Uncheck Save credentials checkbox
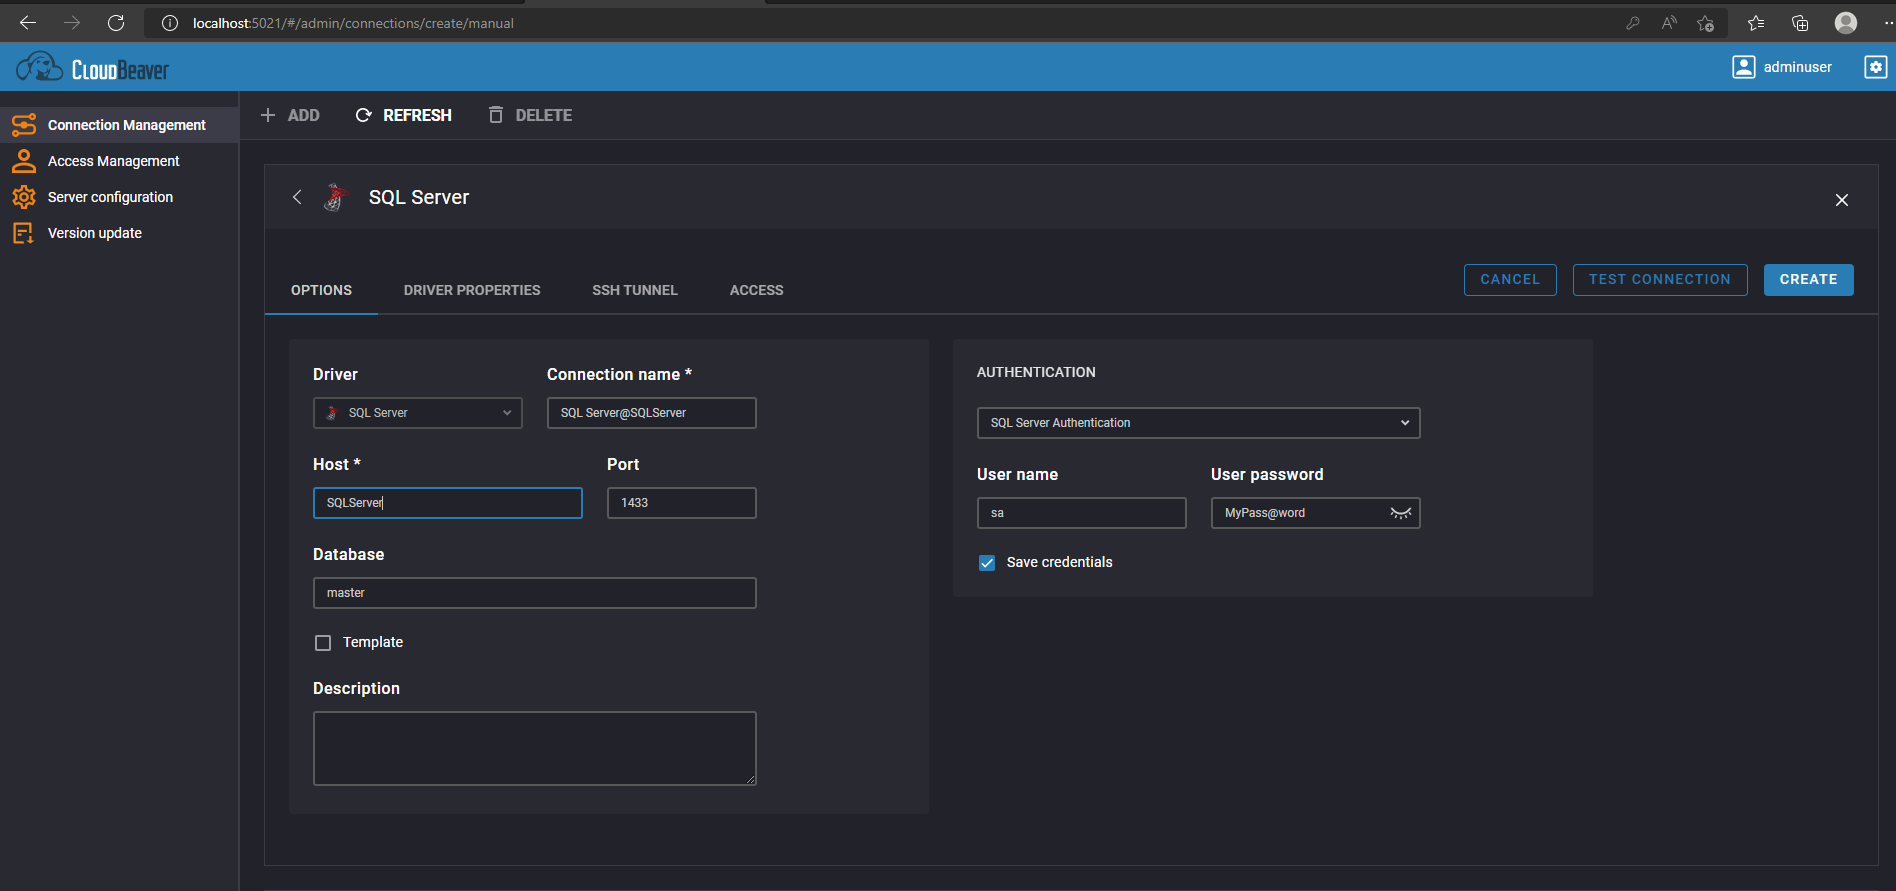The width and height of the screenshot is (1896, 891). coord(987,563)
